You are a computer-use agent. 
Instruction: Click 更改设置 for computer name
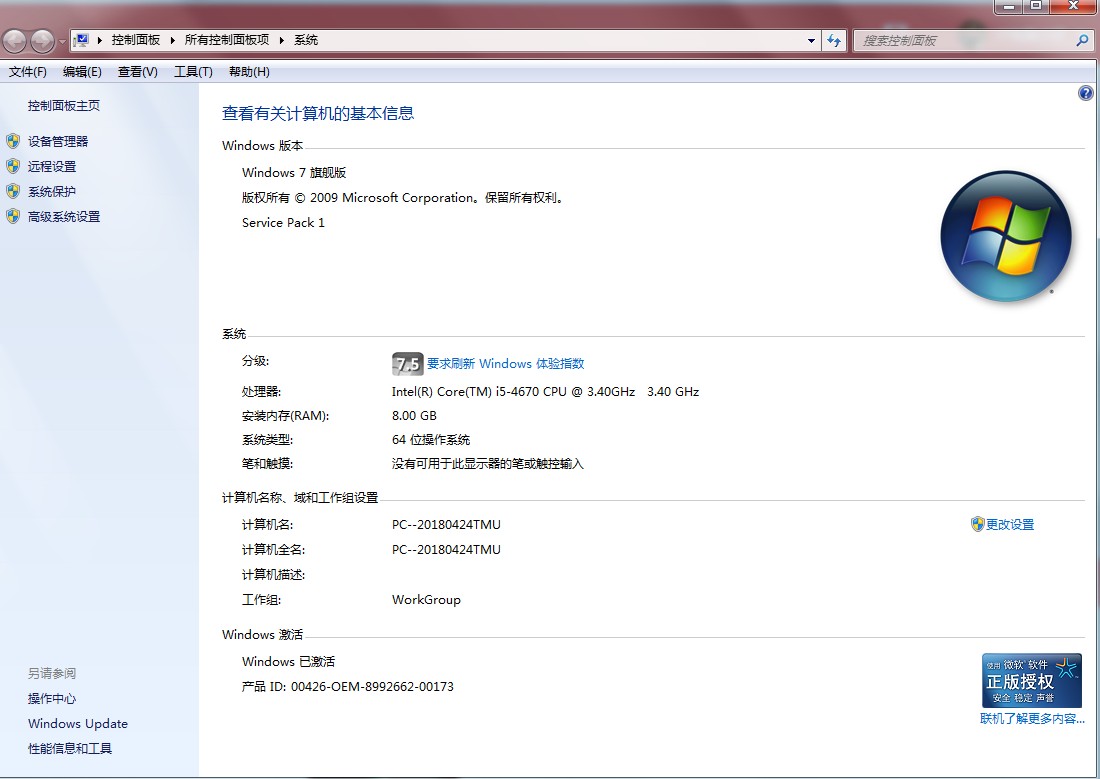coord(1010,523)
